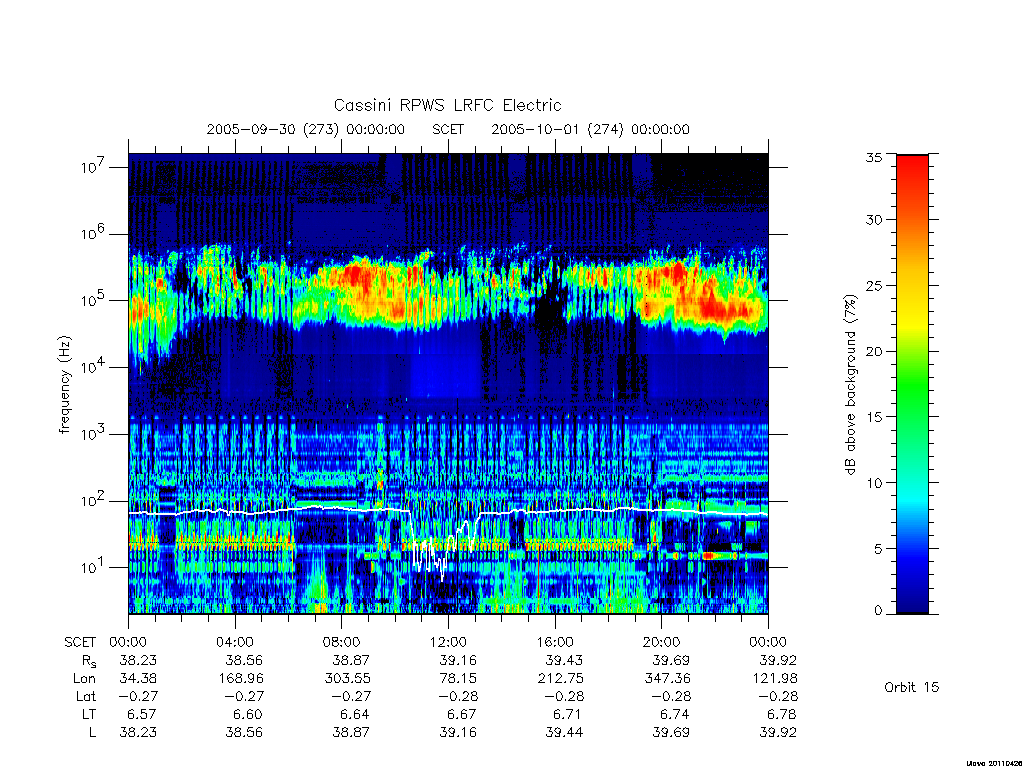Click the '20:00' time tick label
The image size is (1024, 768).
tap(662, 643)
